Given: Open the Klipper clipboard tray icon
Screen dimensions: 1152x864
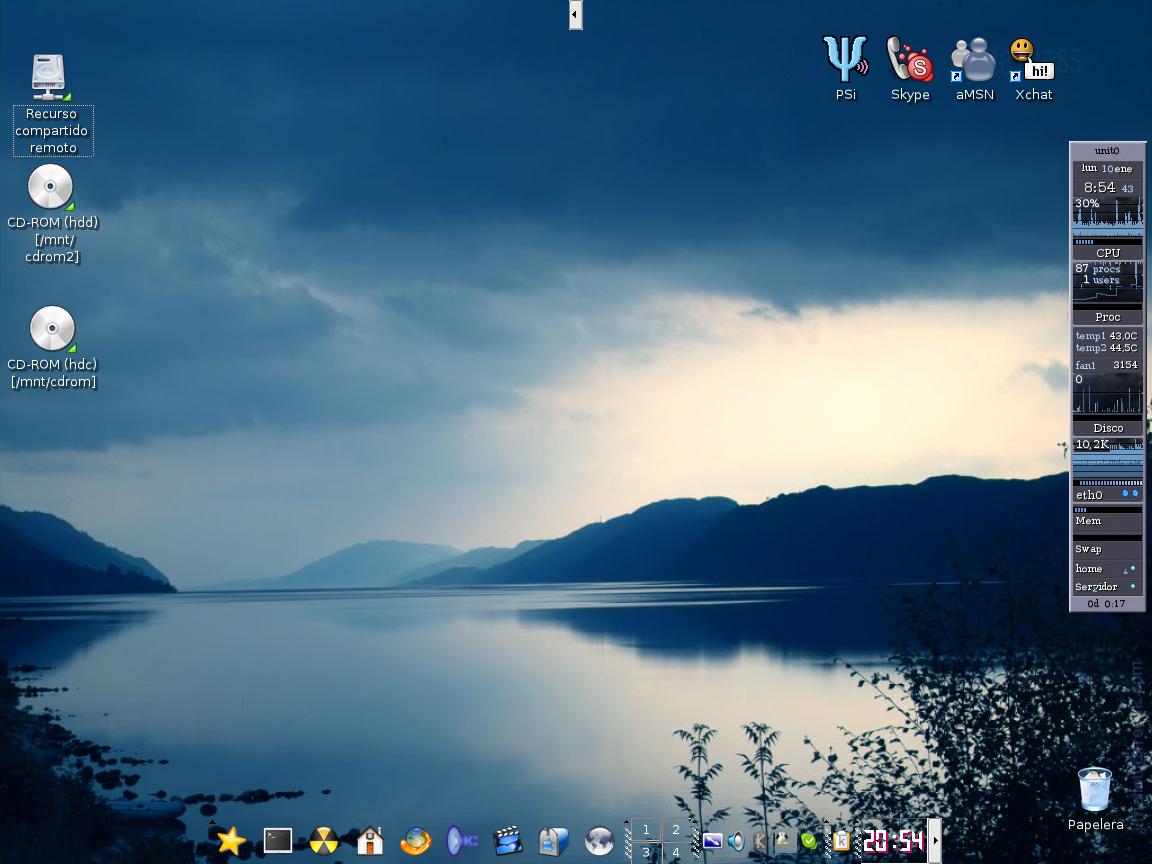Looking at the screenshot, I should pos(841,840).
